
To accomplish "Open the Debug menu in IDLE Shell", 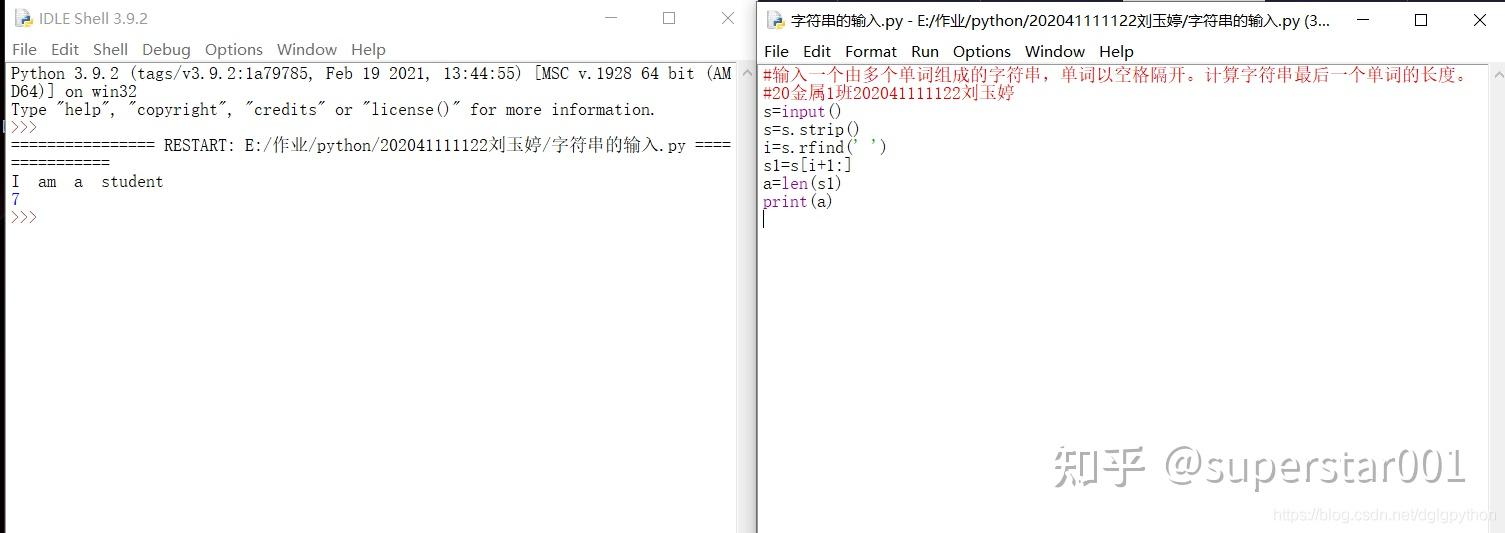I will pos(166,49).
